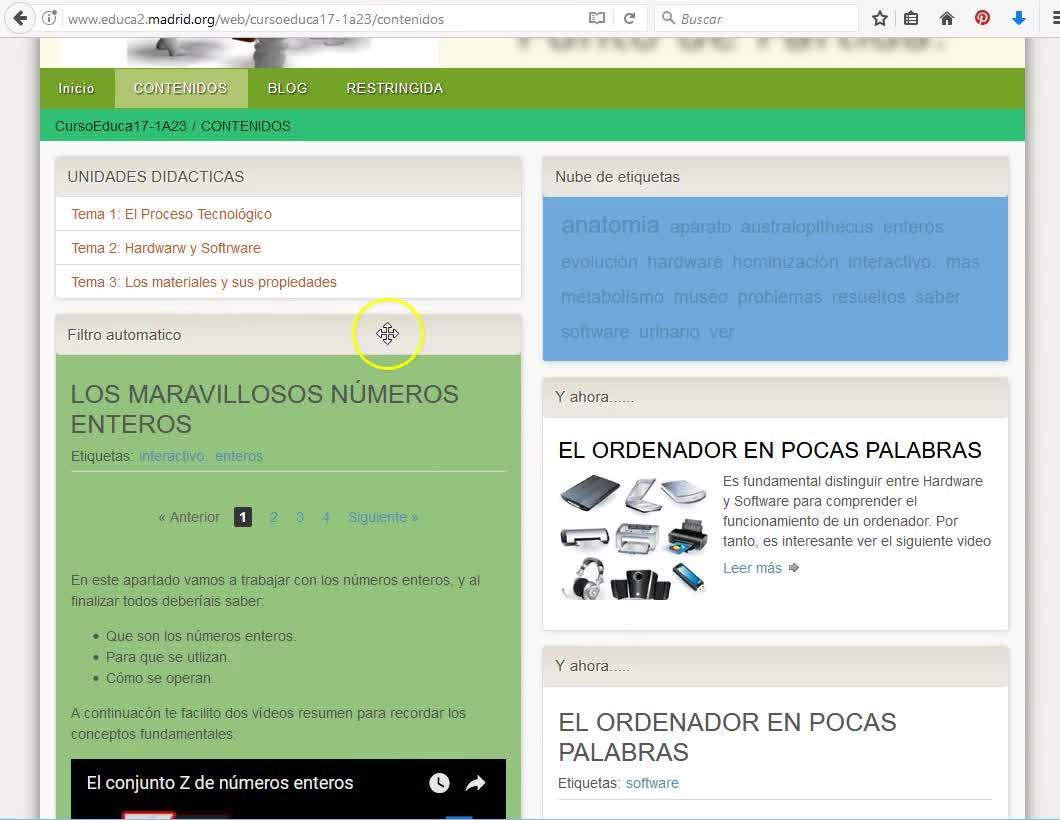Go to the browser home icon
This screenshot has width=1060, height=820.
[947, 18]
